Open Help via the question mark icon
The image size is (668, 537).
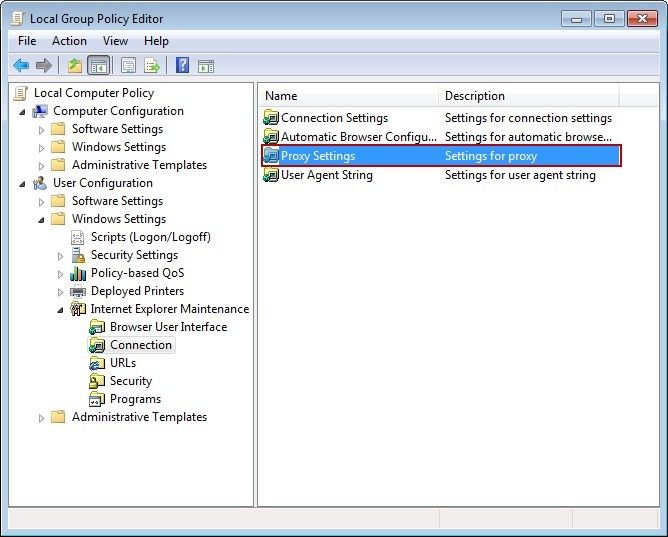click(182, 65)
